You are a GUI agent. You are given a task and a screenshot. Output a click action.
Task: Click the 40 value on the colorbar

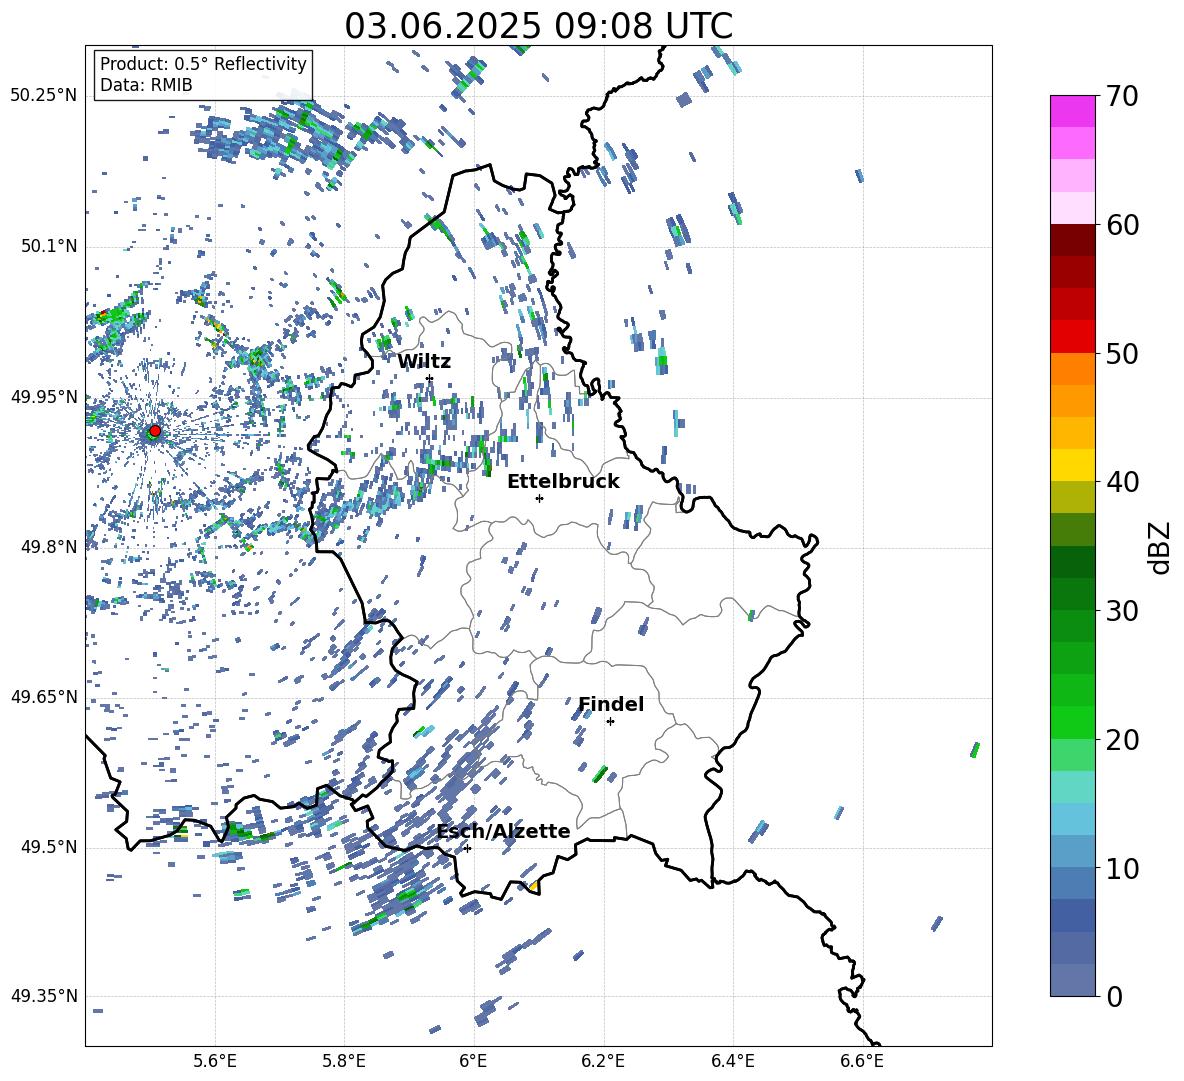pos(1122,482)
